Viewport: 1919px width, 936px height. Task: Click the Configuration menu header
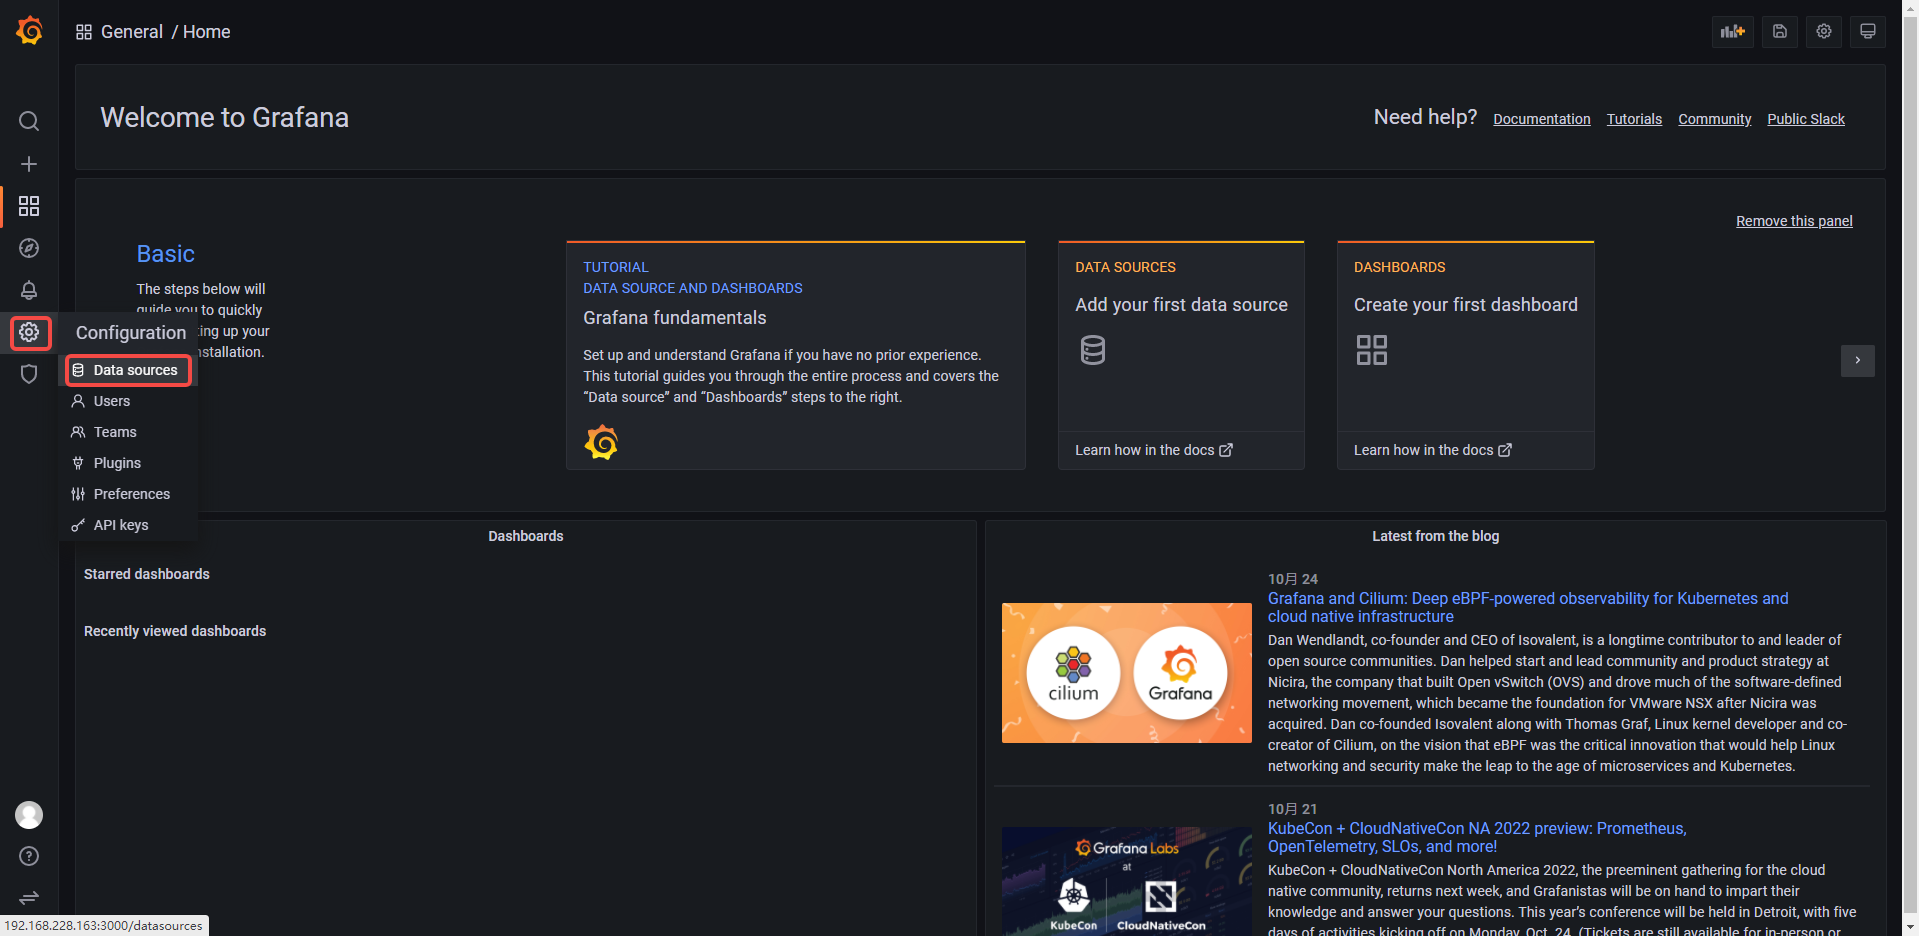131,333
